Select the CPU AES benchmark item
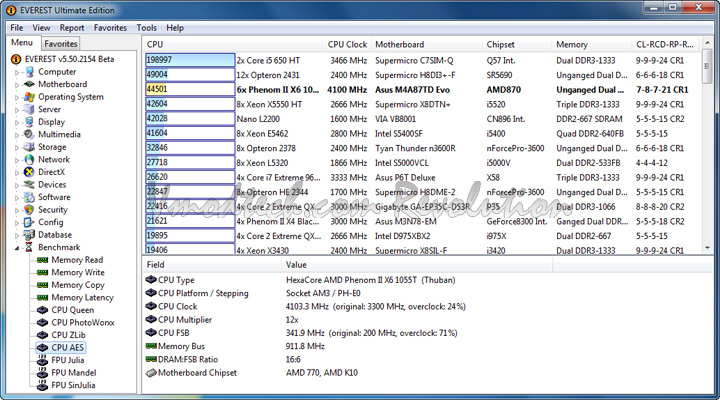Image resolution: width=720 pixels, height=400 pixels. pos(62,348)
